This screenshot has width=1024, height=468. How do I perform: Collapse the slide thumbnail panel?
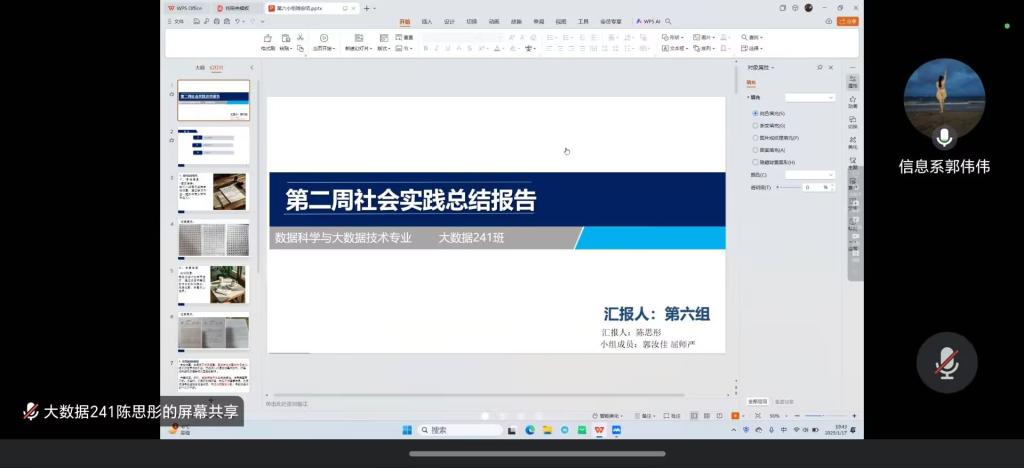tap(251, 68)
